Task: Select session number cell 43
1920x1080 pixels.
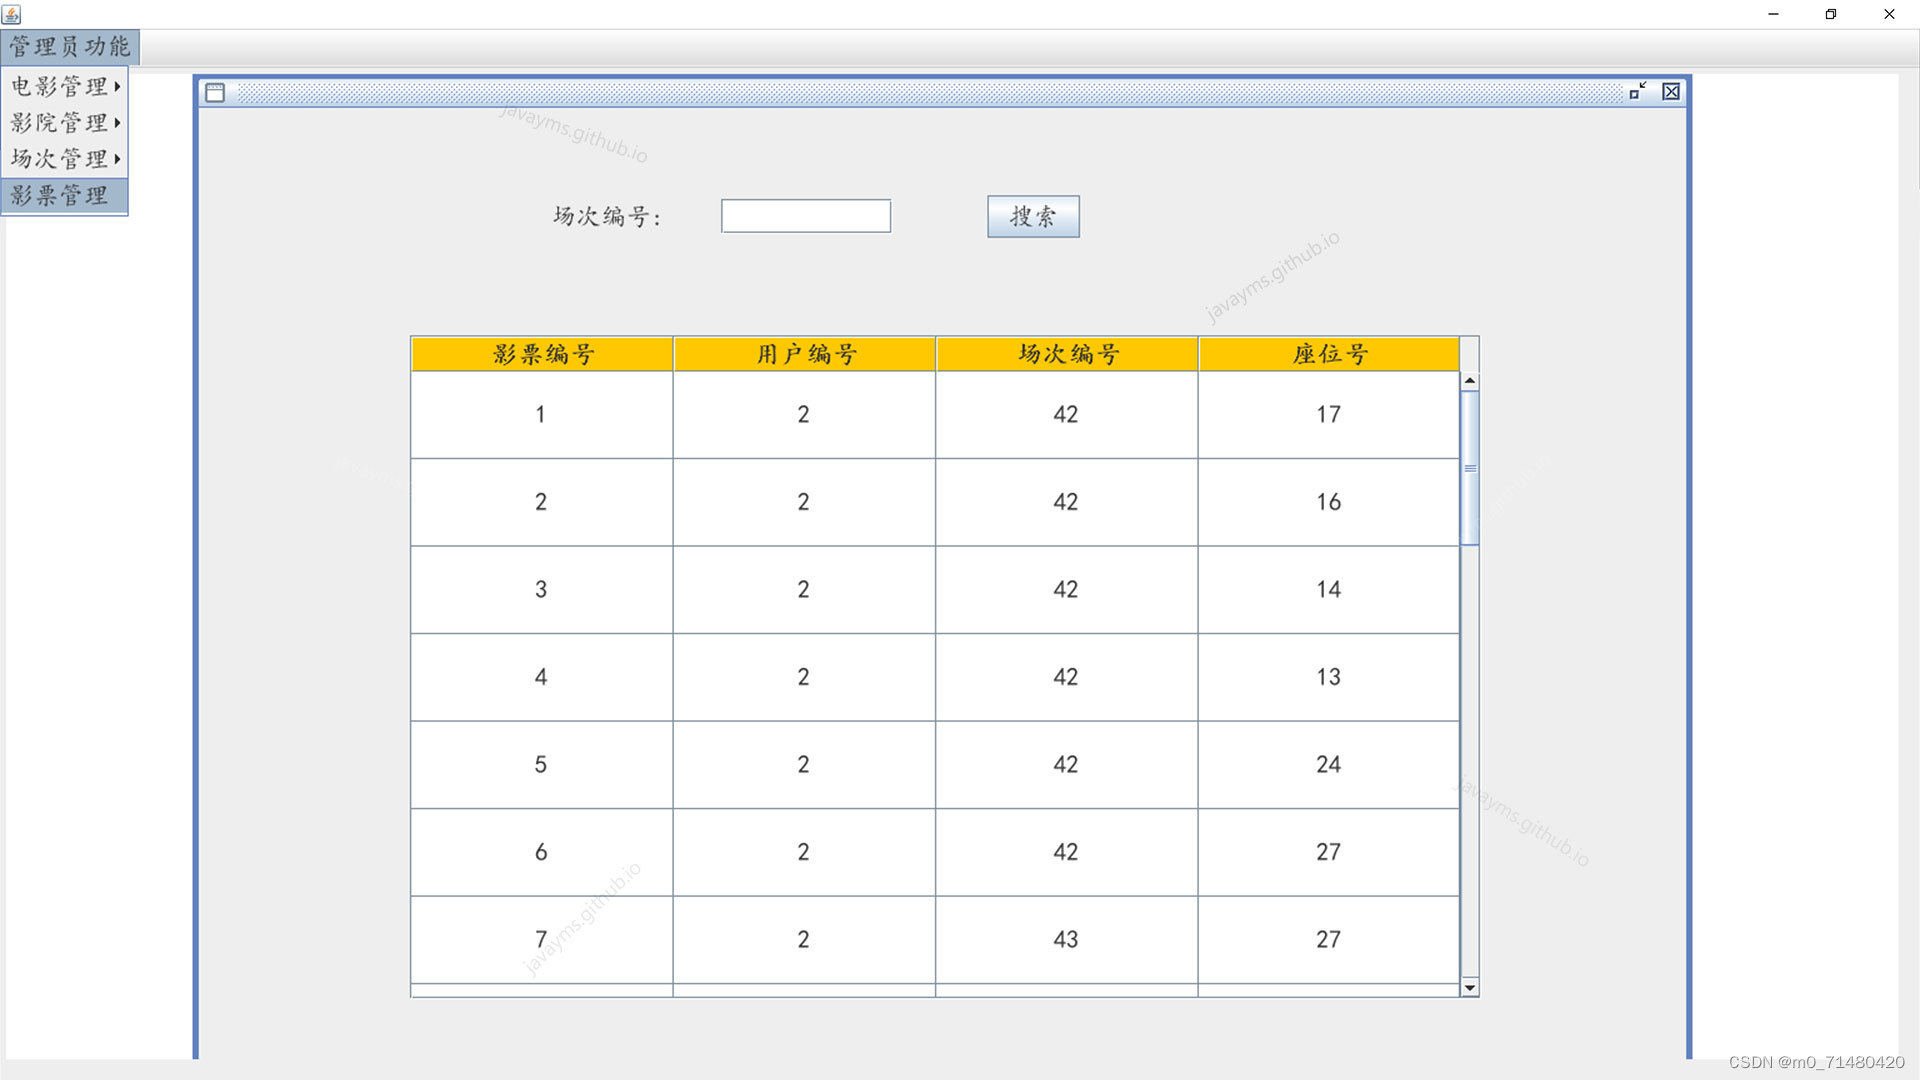Action: pos(1066,940)
